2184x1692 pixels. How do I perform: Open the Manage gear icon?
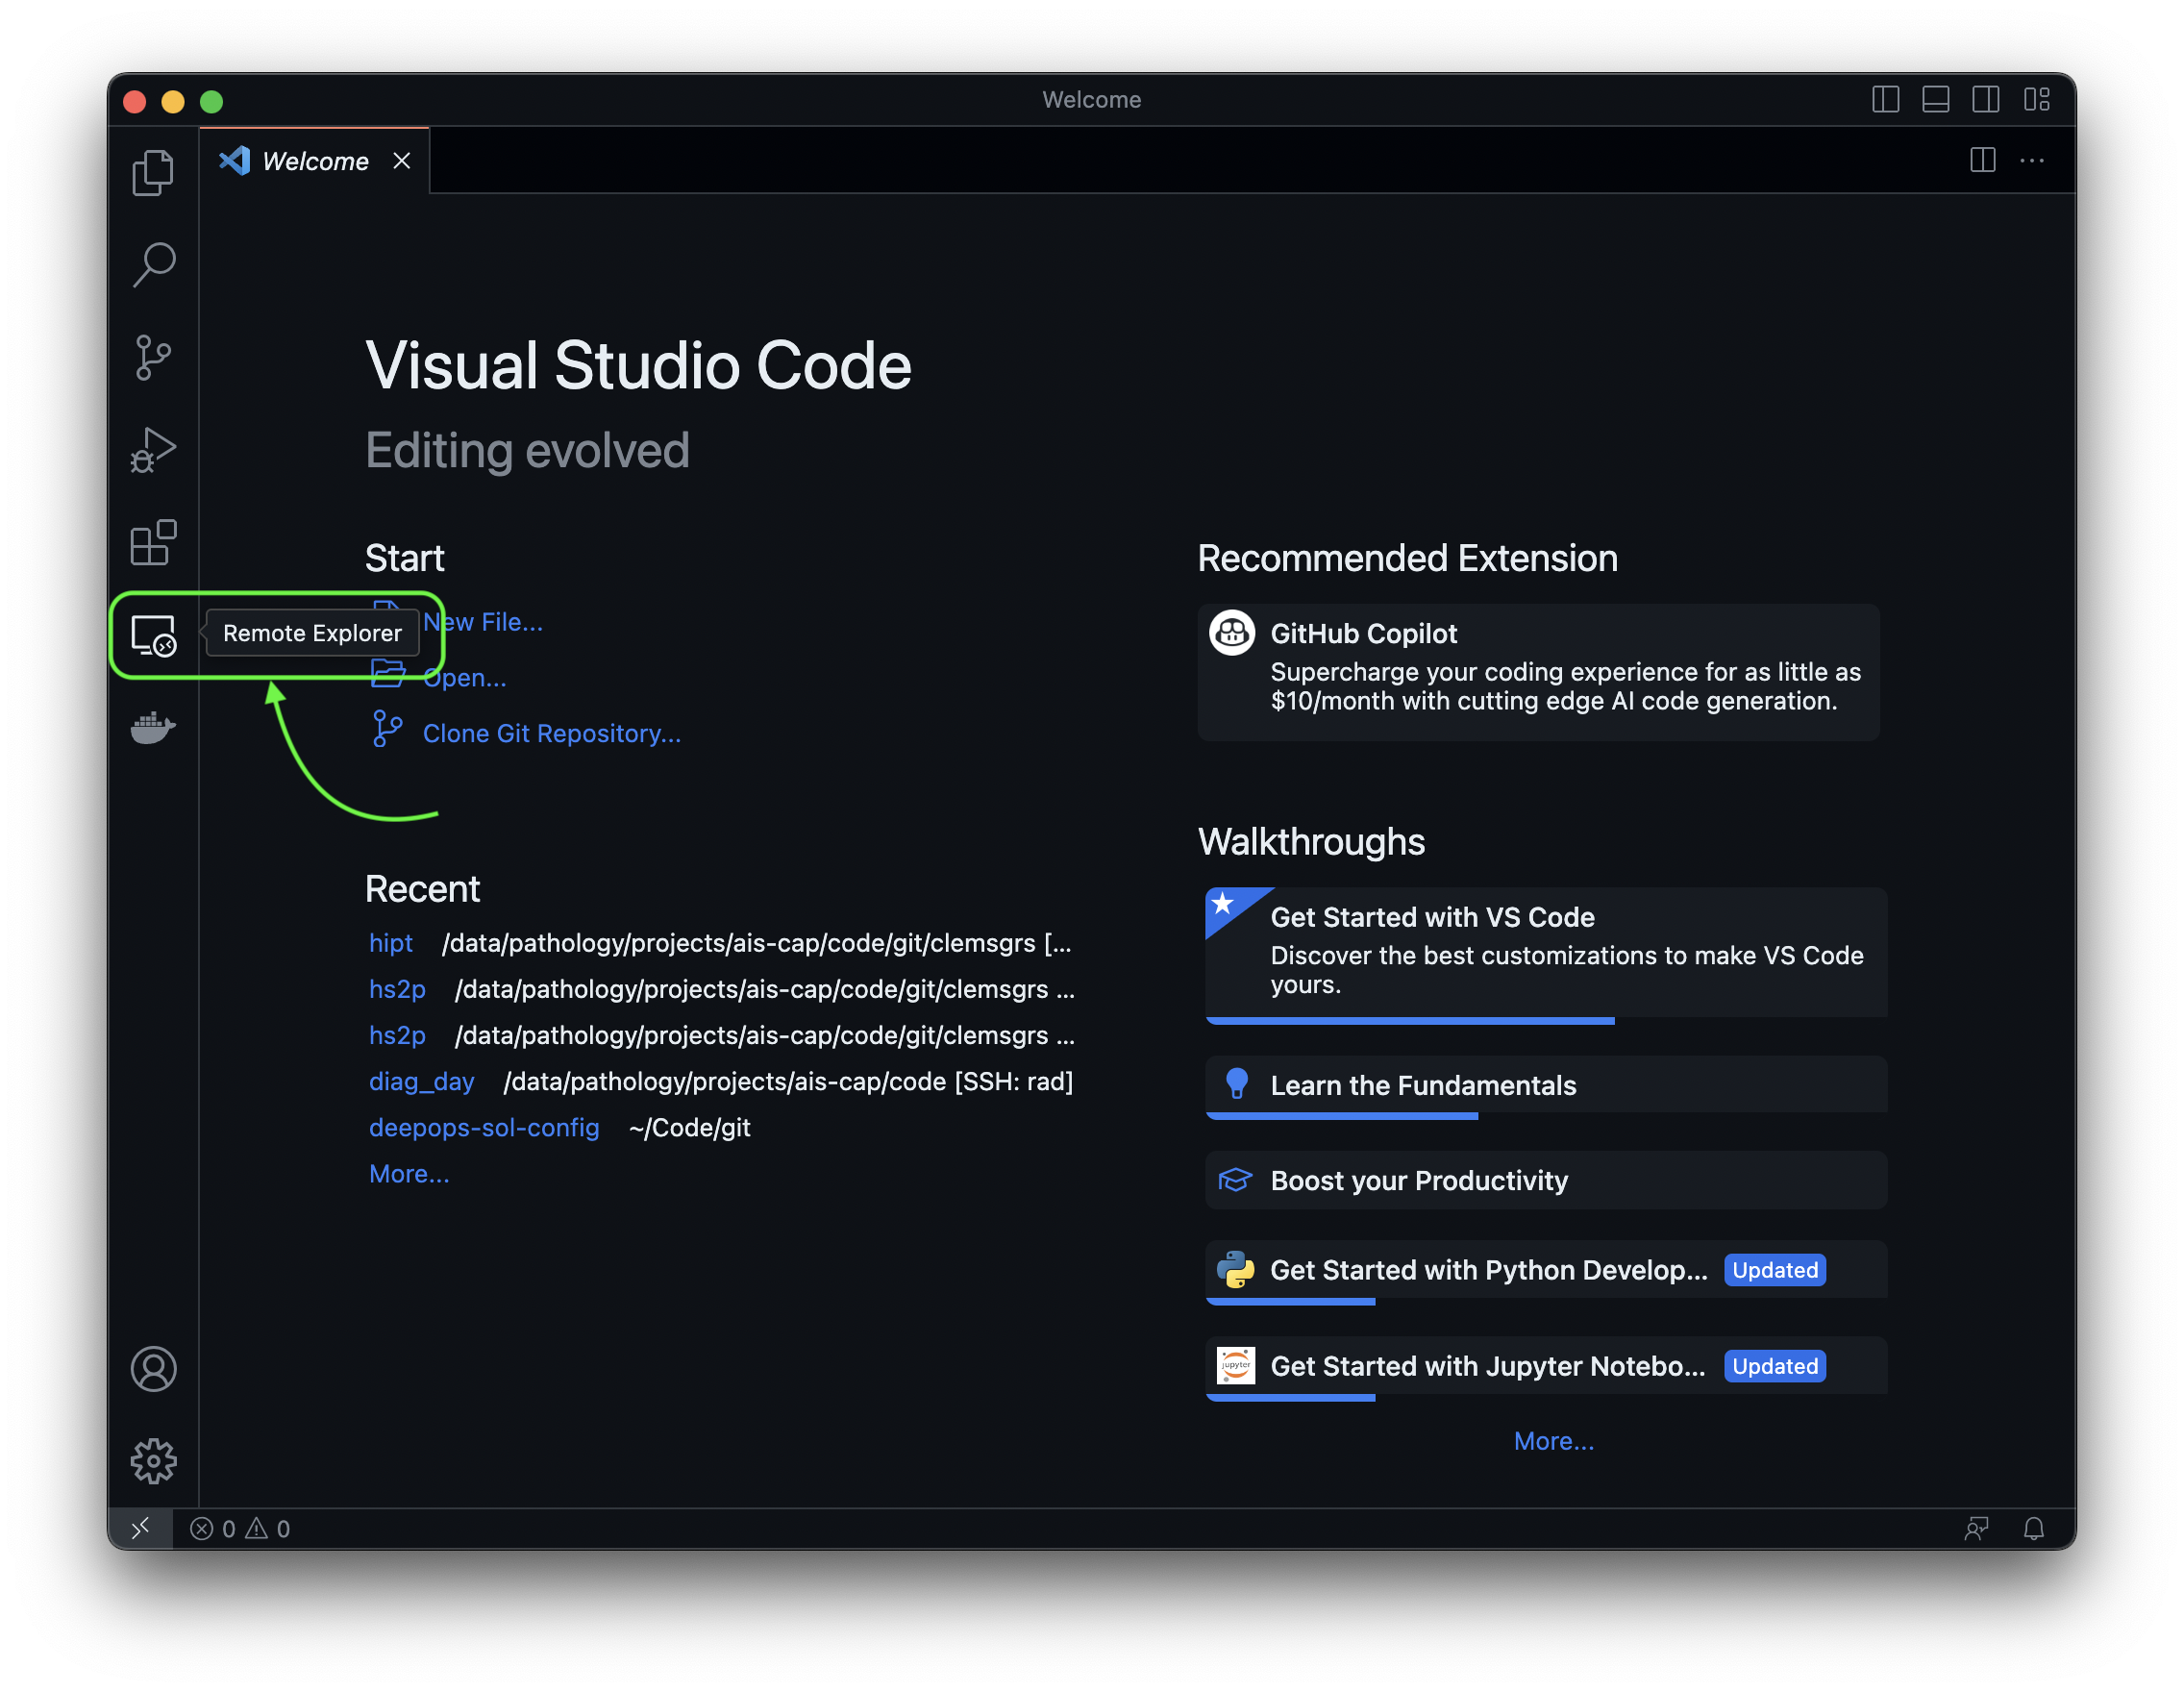click(x=153, y=1462)
